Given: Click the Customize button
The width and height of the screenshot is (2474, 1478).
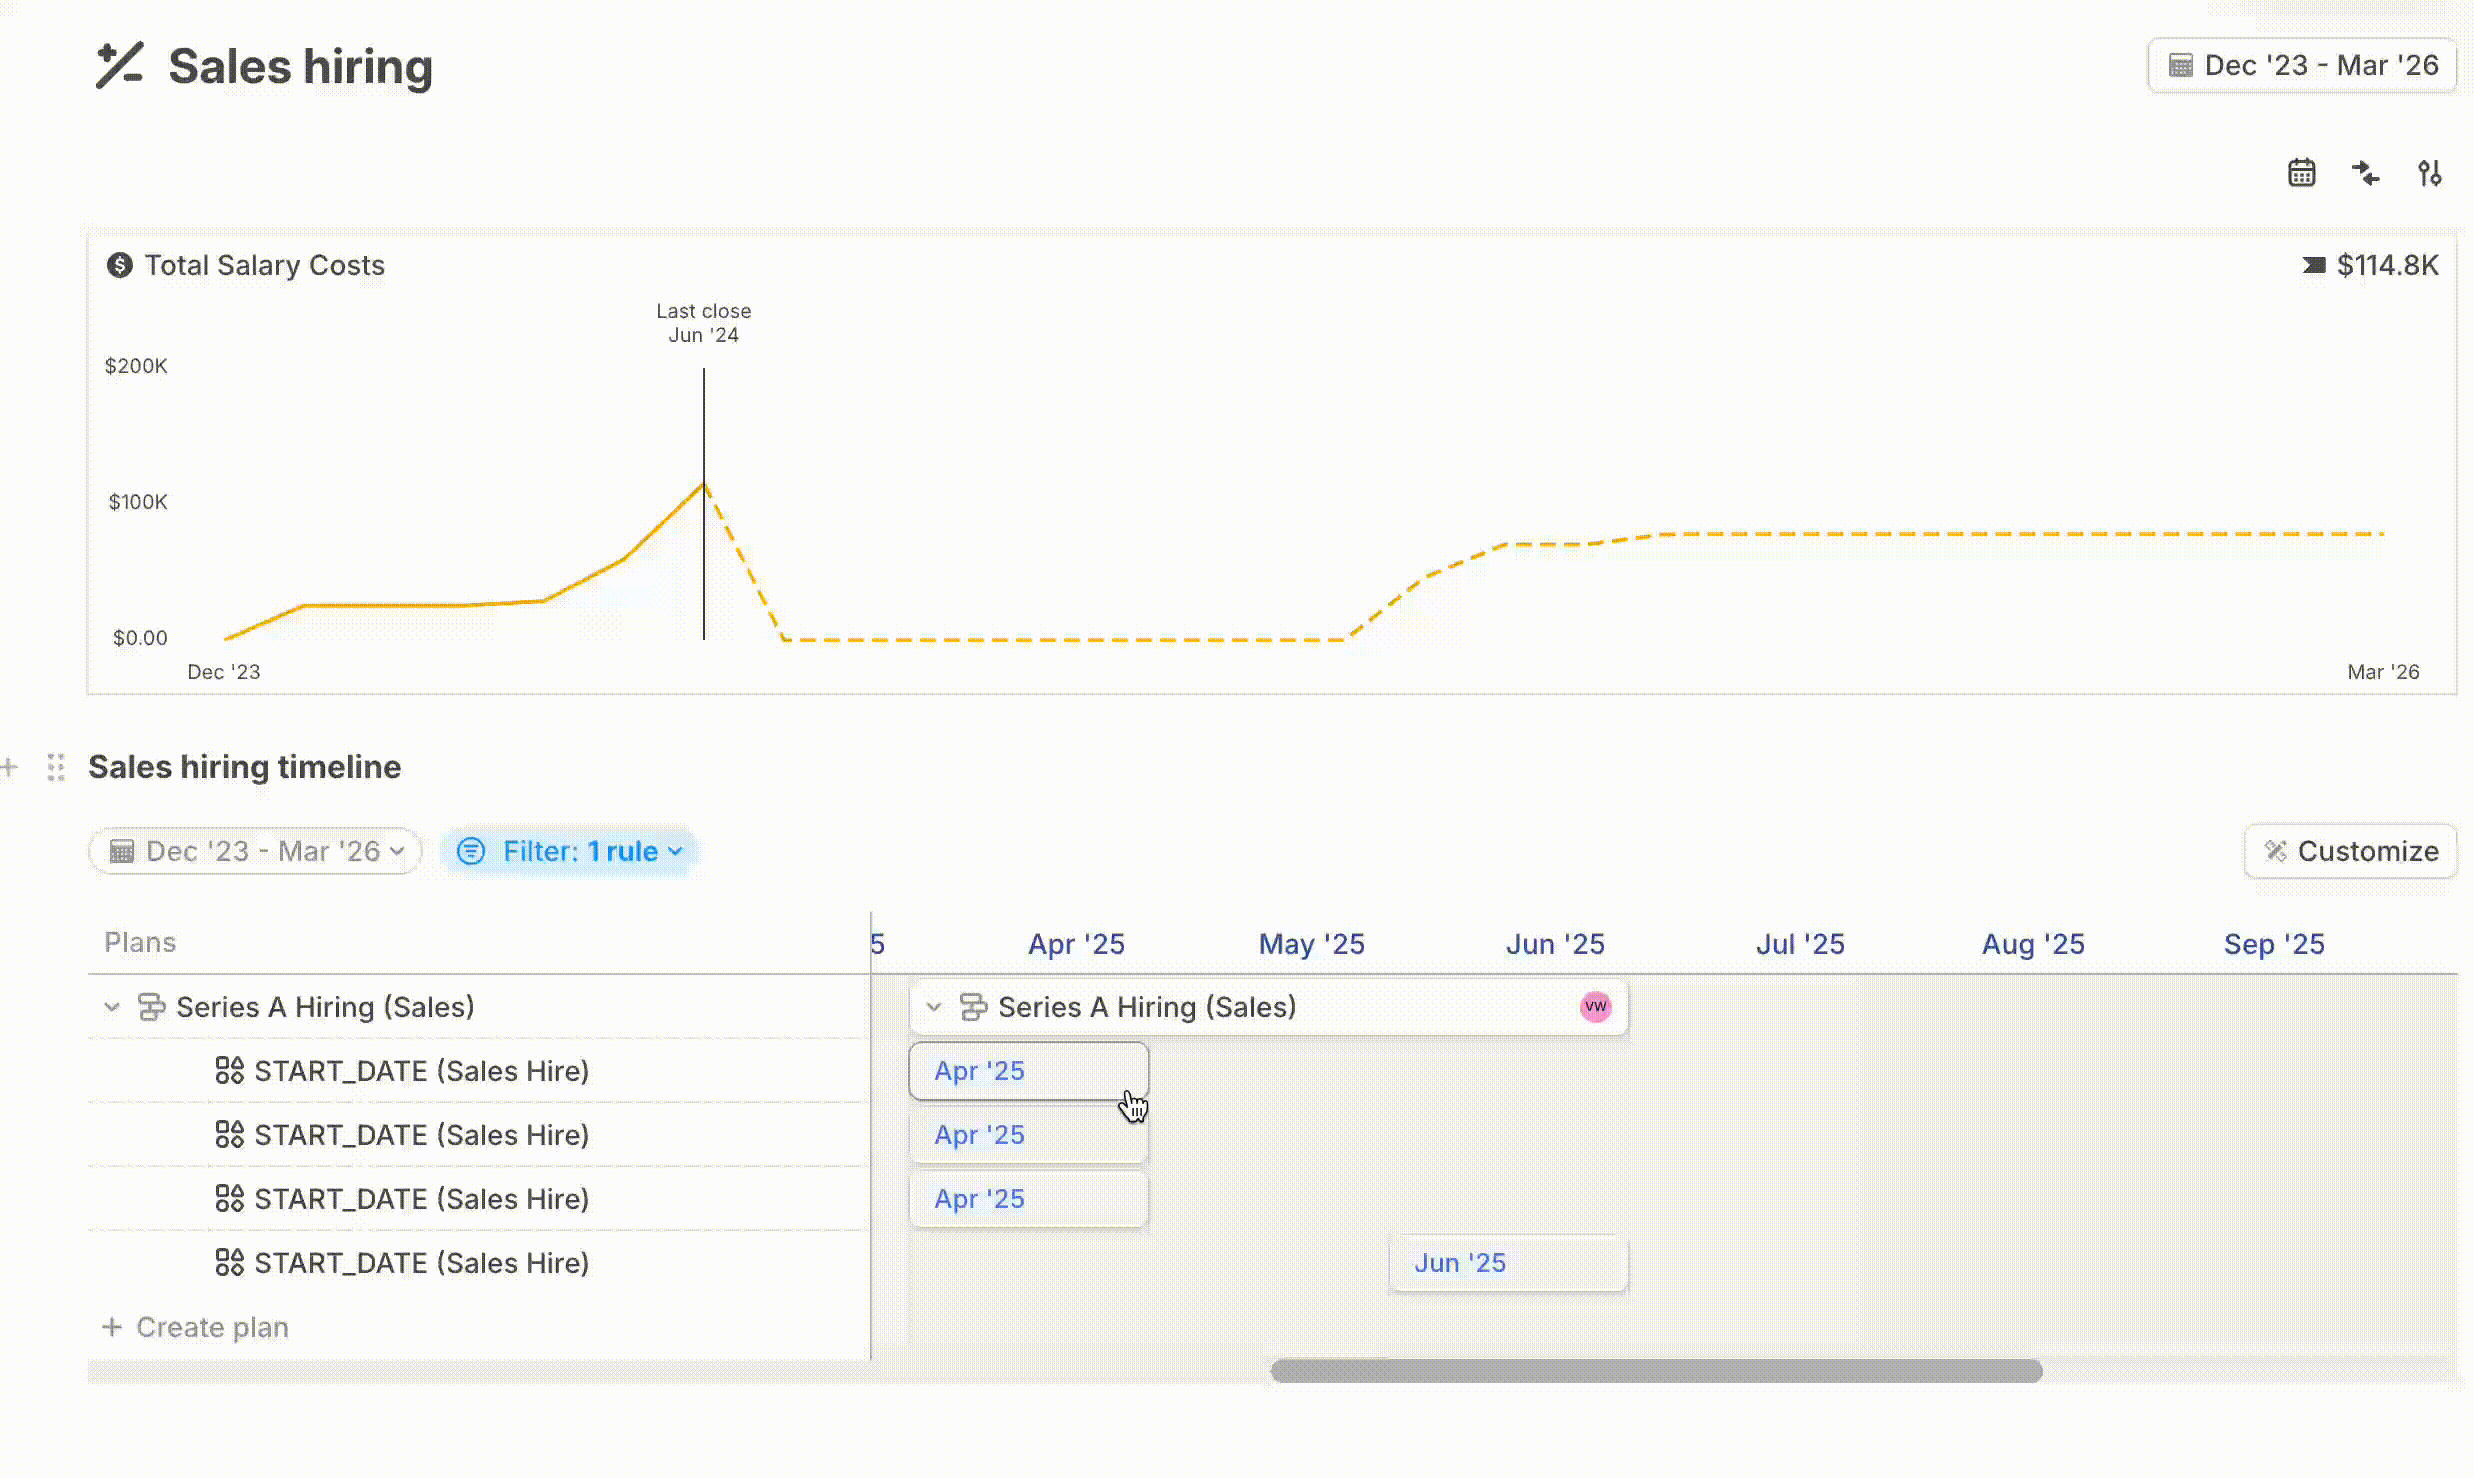Looking at the screenshot, I should point(2350,851).
